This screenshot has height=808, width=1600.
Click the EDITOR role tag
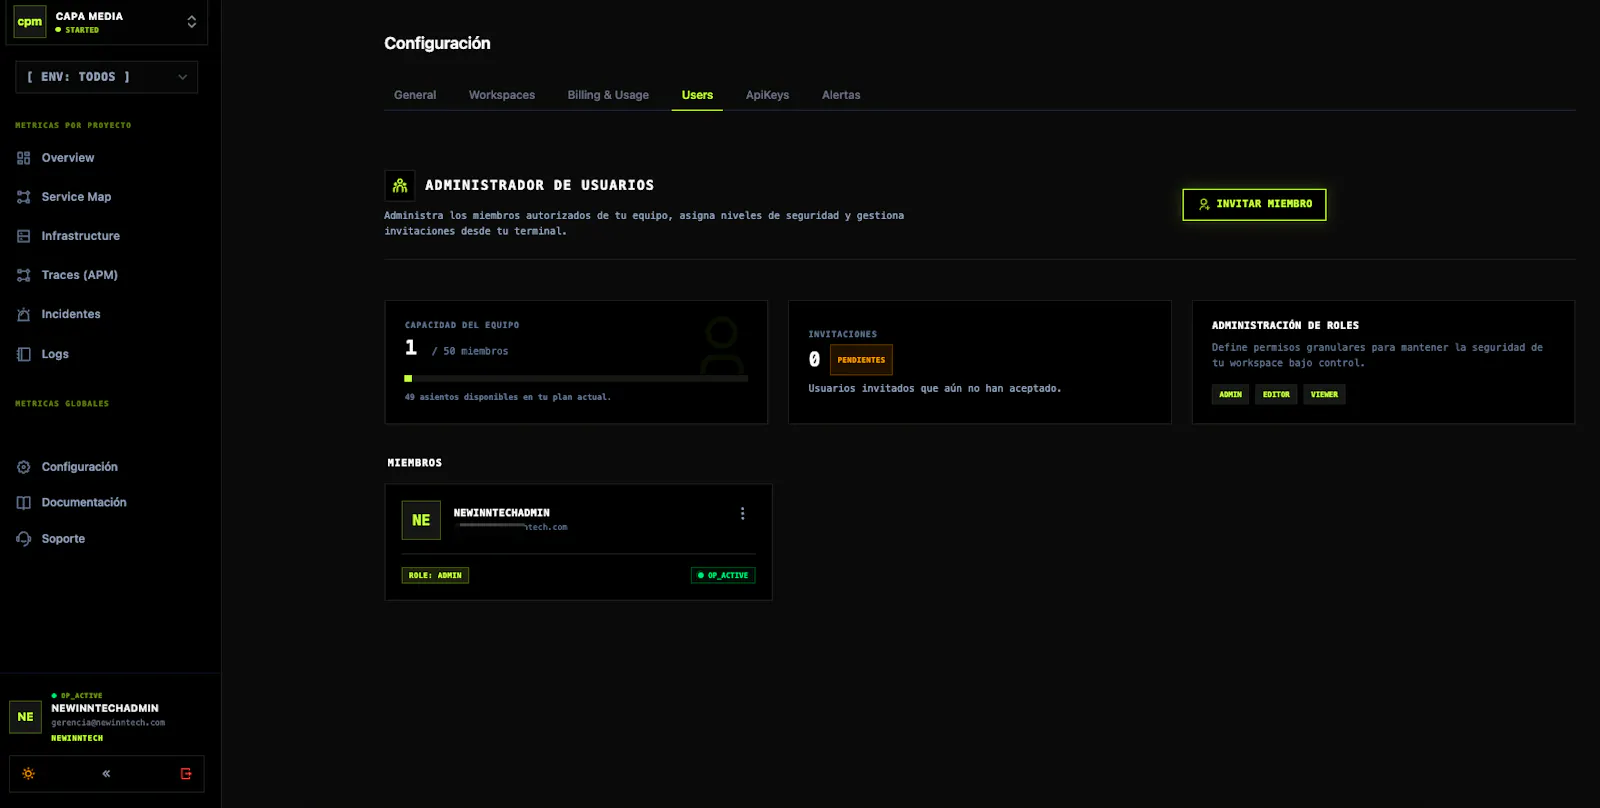point(1276,395)
